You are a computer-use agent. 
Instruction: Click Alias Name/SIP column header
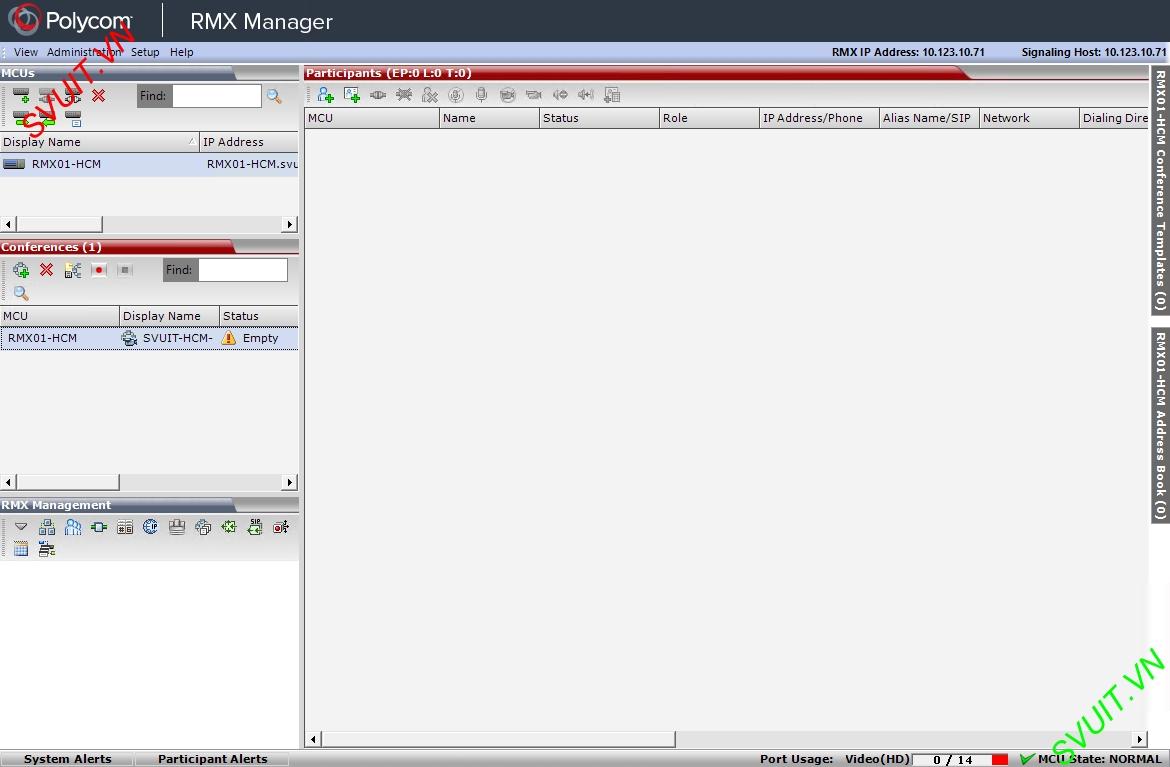click(929, 118)
